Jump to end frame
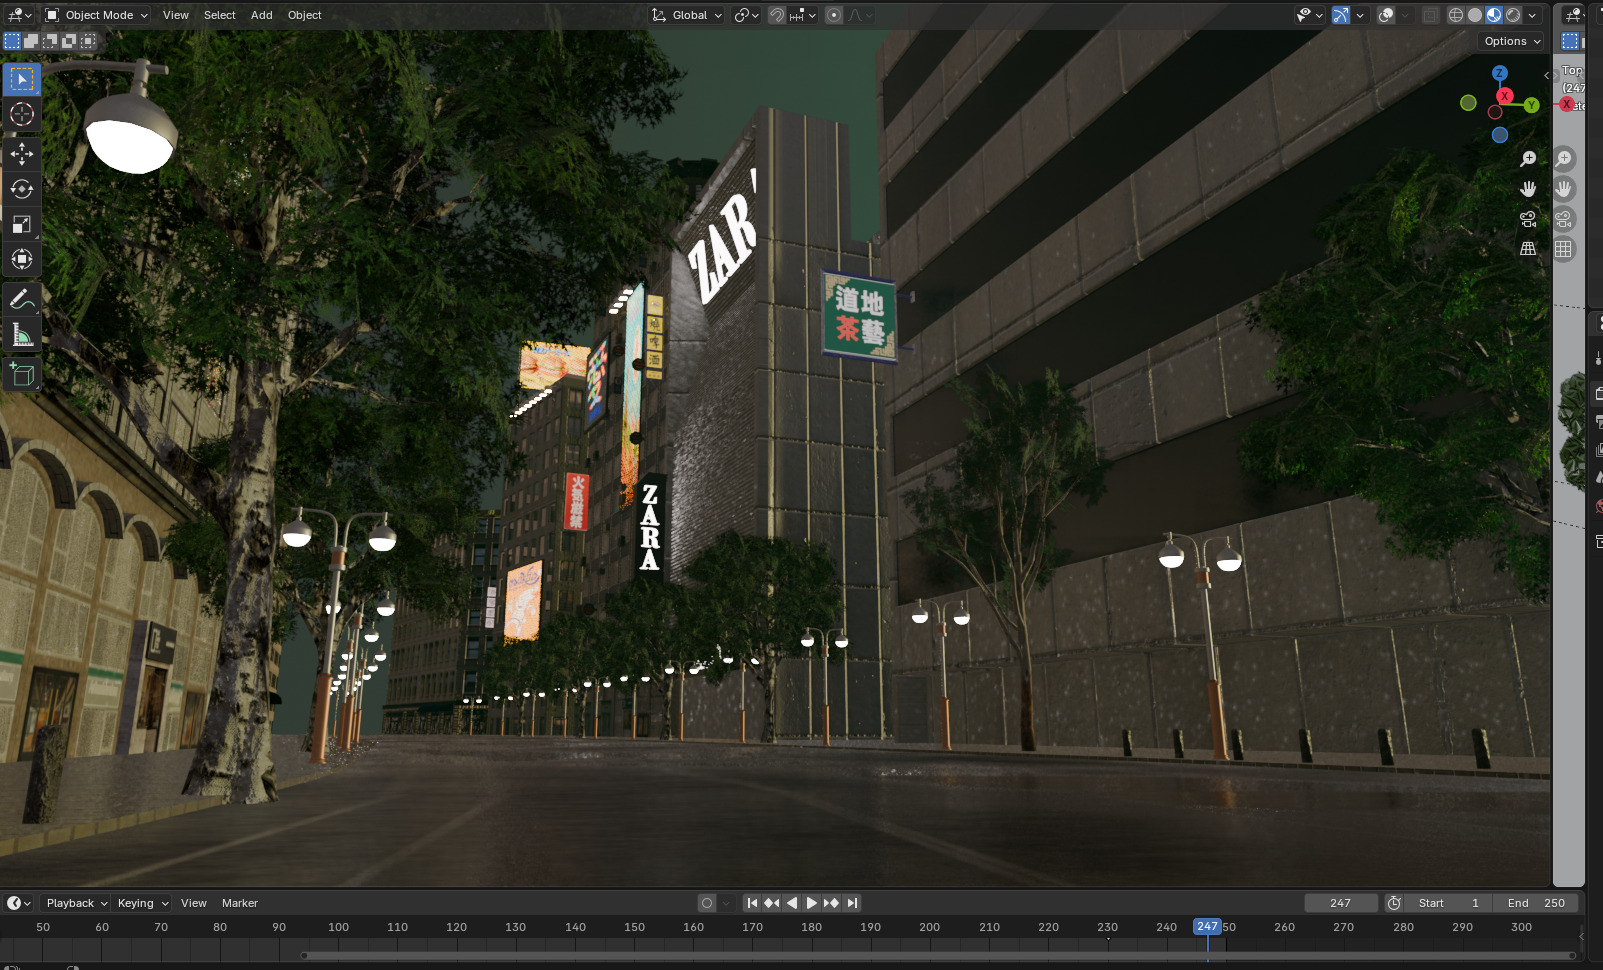1603x970 pixels. (852, 903)
